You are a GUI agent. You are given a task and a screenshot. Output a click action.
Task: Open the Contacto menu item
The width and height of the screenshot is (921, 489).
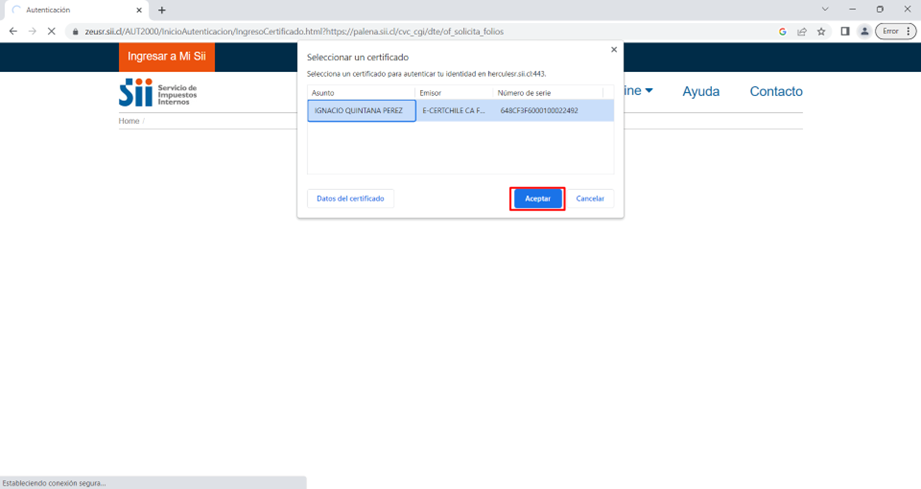click(776, 92)
